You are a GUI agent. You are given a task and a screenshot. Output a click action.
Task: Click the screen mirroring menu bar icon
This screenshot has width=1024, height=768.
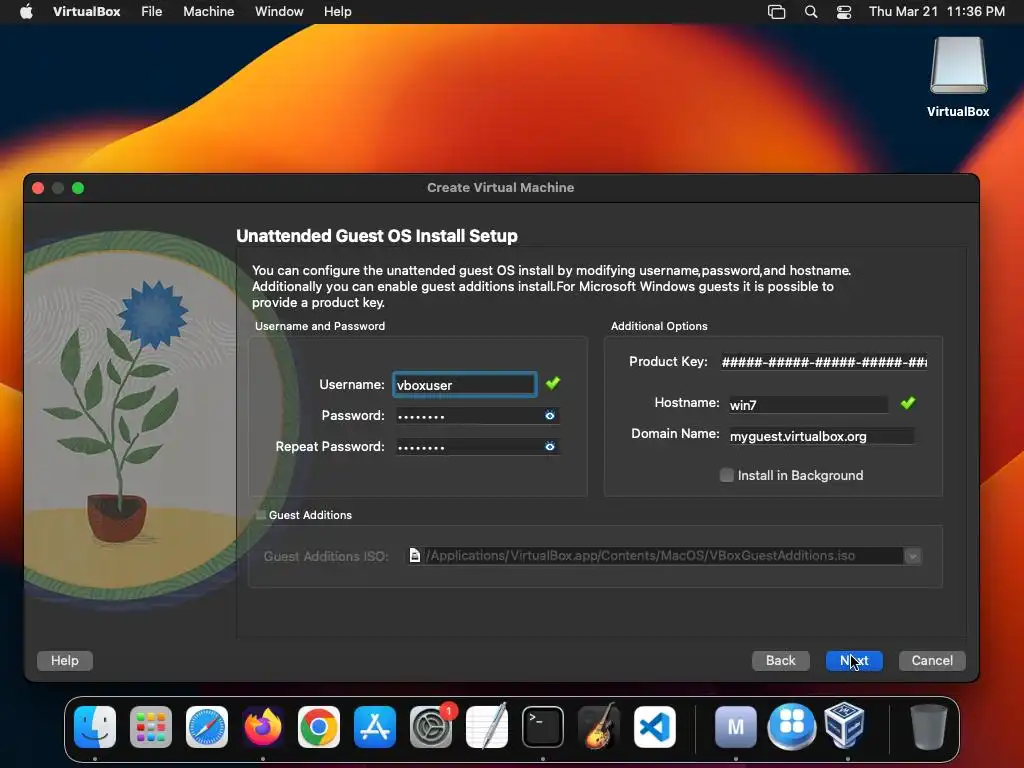pos(776,12)
